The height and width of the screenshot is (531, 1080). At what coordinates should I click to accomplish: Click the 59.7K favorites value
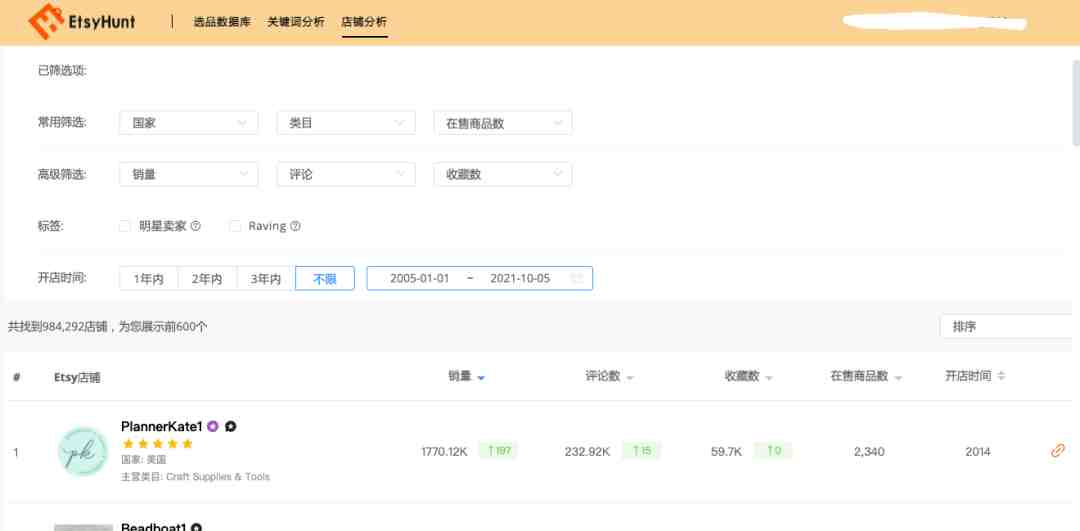[727, 452]
